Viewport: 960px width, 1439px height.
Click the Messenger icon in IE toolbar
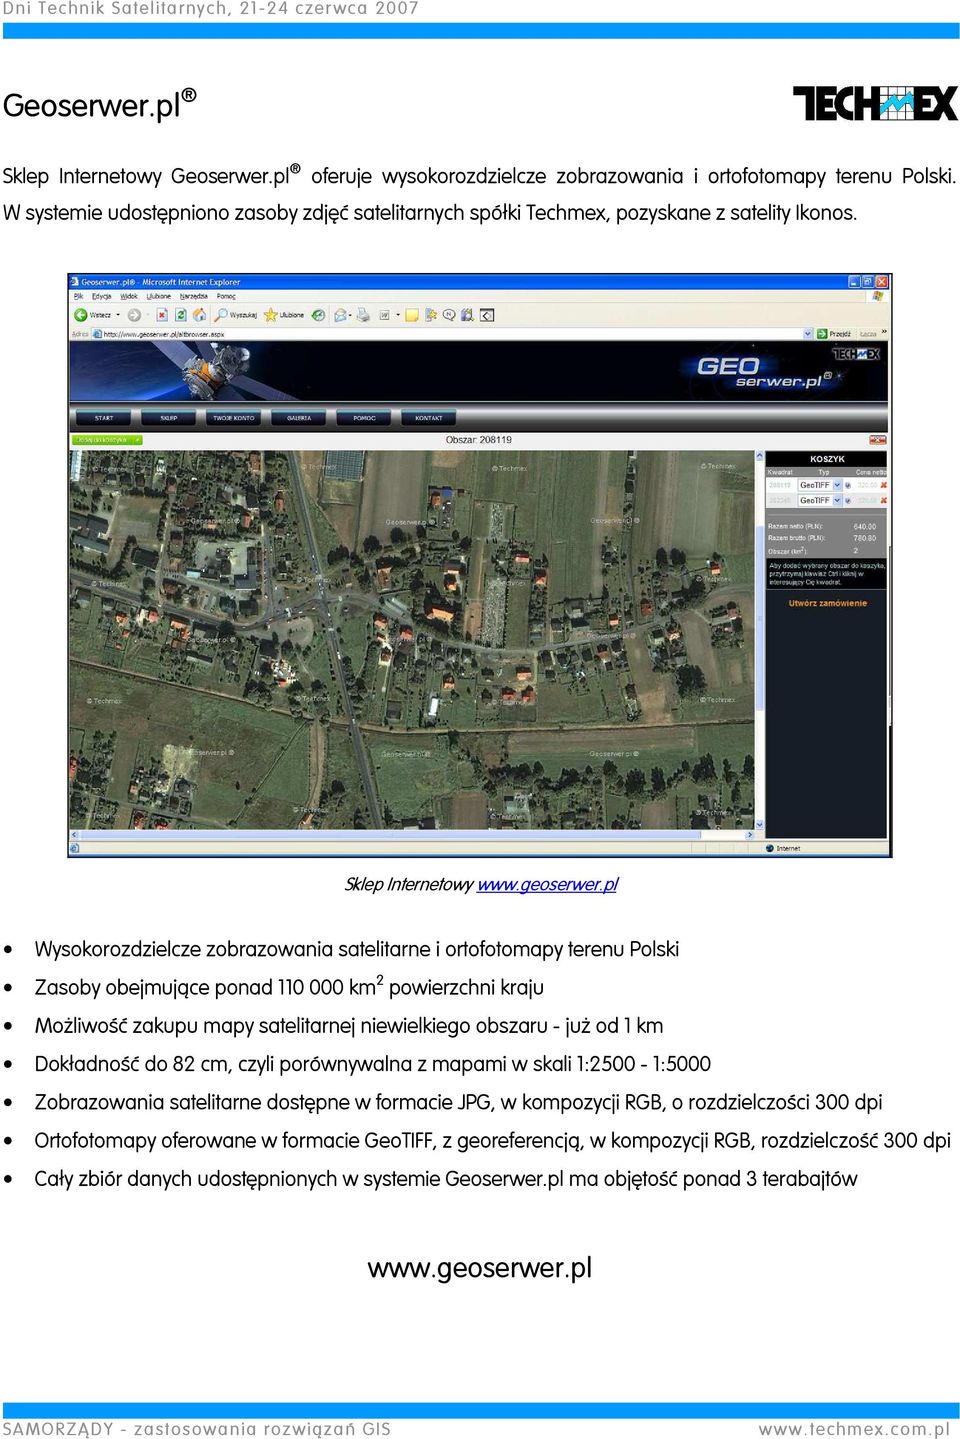449,315
